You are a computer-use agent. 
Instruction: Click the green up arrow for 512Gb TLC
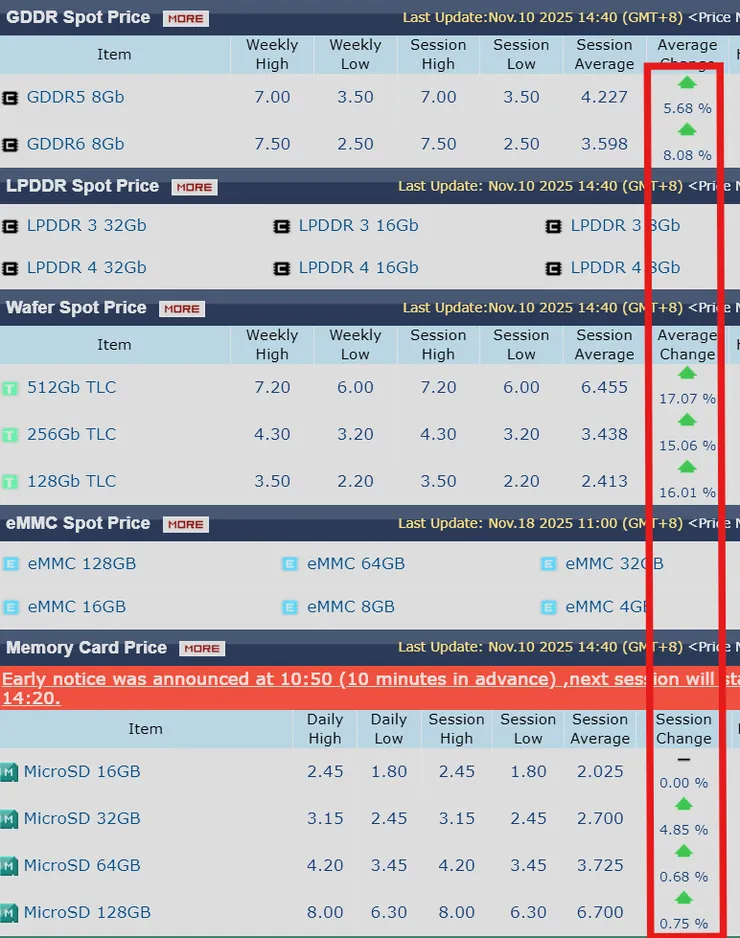[687, 373]
